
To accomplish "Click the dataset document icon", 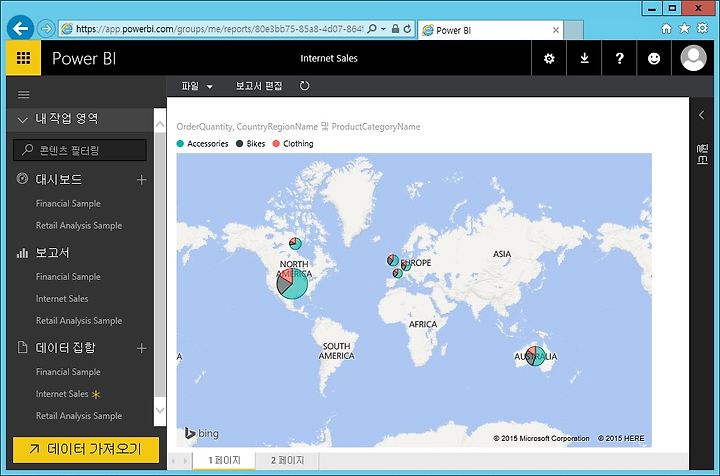I will [x=22, y=347].
